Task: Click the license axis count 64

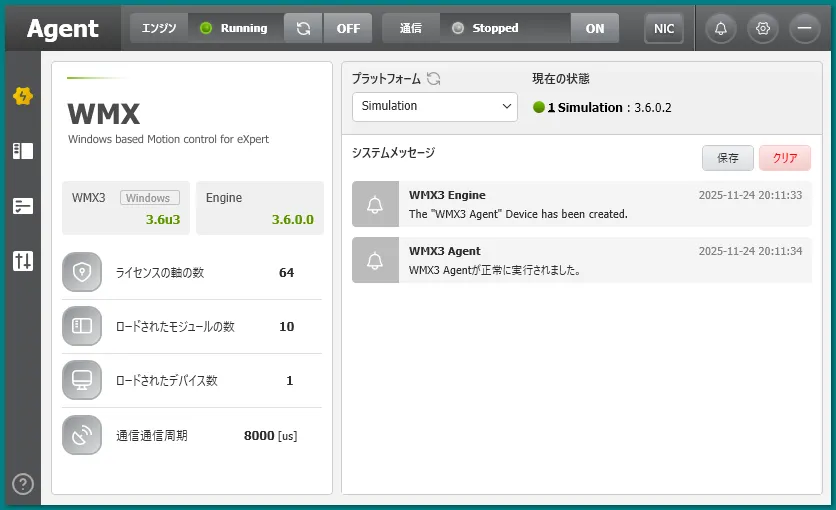Action: tap(286, 273)
